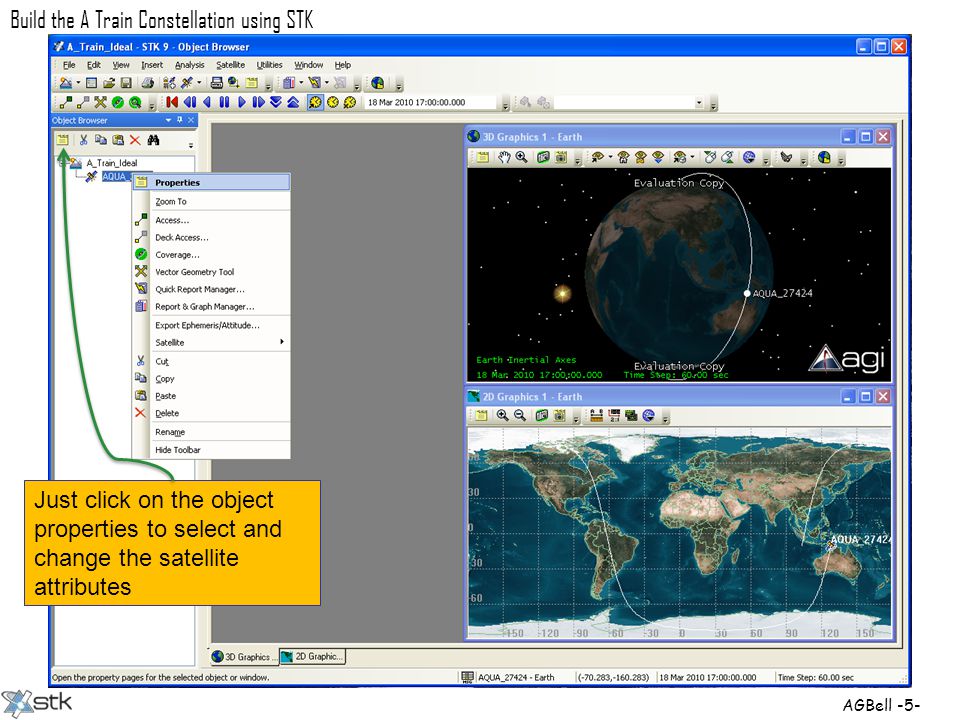The width and height of the screenshot is (960, 720).
Task: Choose Access... from the context menu
Action: [x=212, y=220]
